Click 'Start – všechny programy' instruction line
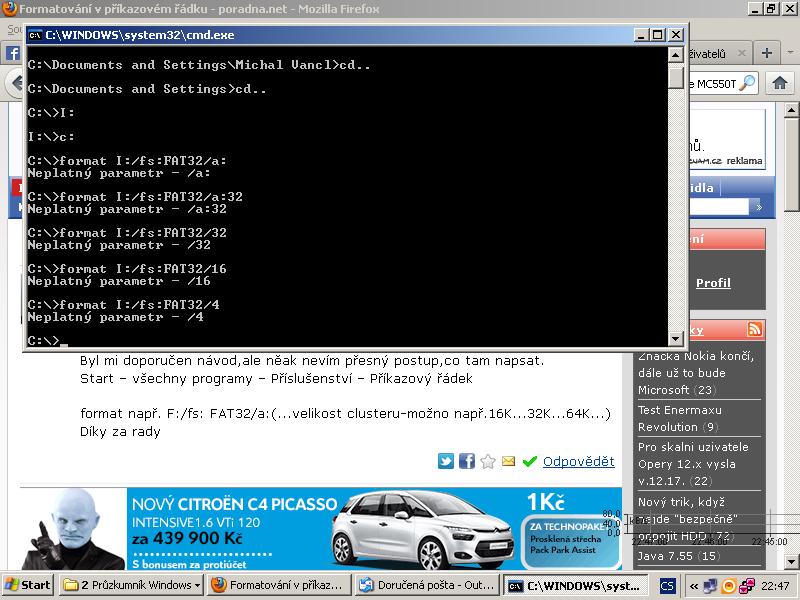Screen dimensions: 800x600 click(x=276, y=379)
